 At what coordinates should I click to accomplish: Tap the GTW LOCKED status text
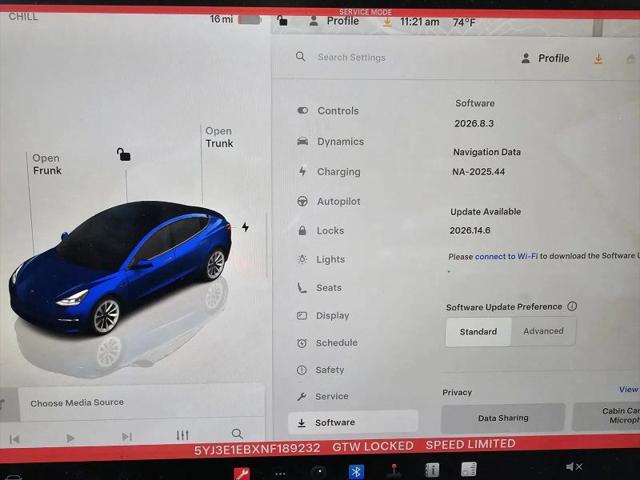(373, 447)
